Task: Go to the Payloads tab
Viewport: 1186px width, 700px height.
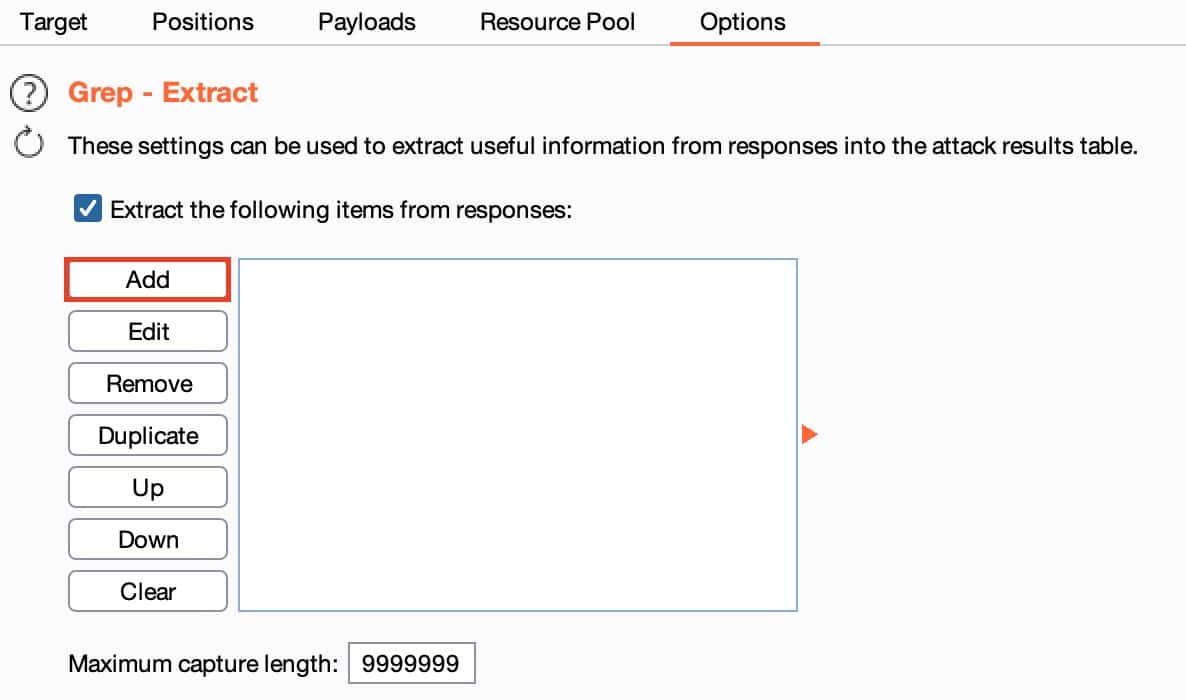Action: pyautogui.click(x=366, y=22)
